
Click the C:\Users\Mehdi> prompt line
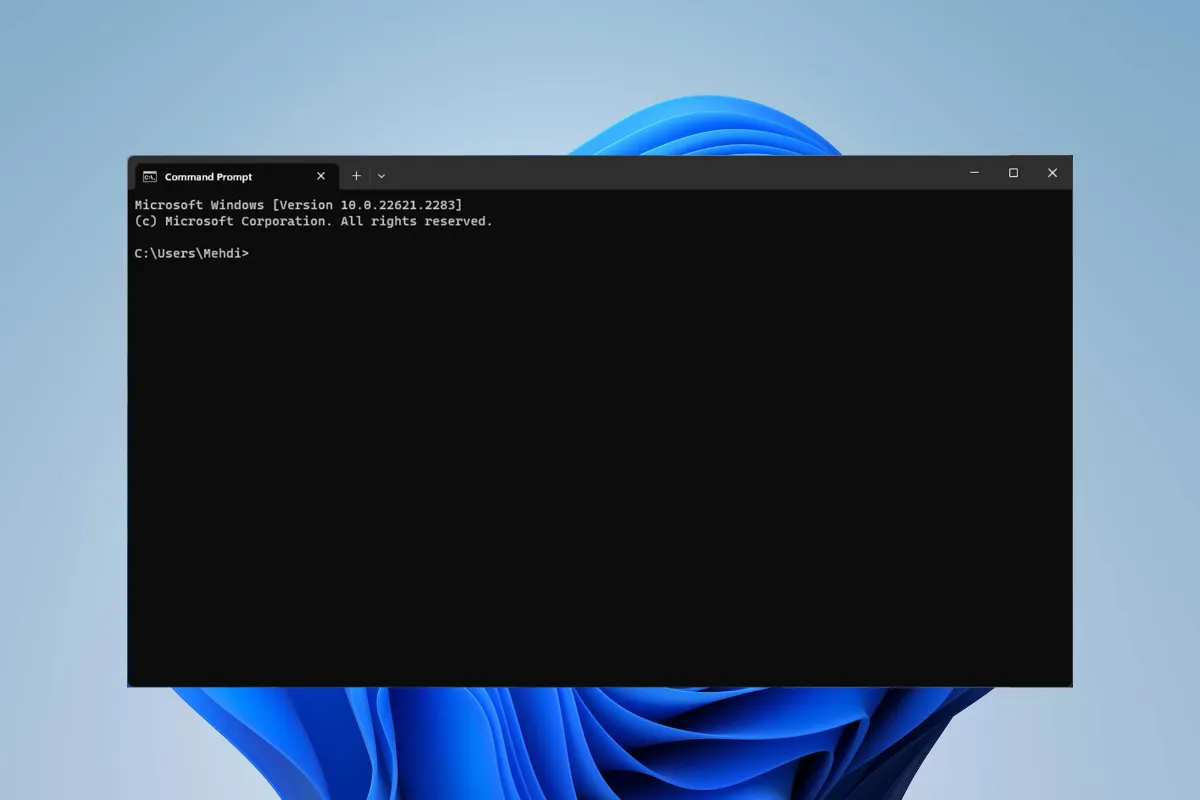click(x=191, y=254)
